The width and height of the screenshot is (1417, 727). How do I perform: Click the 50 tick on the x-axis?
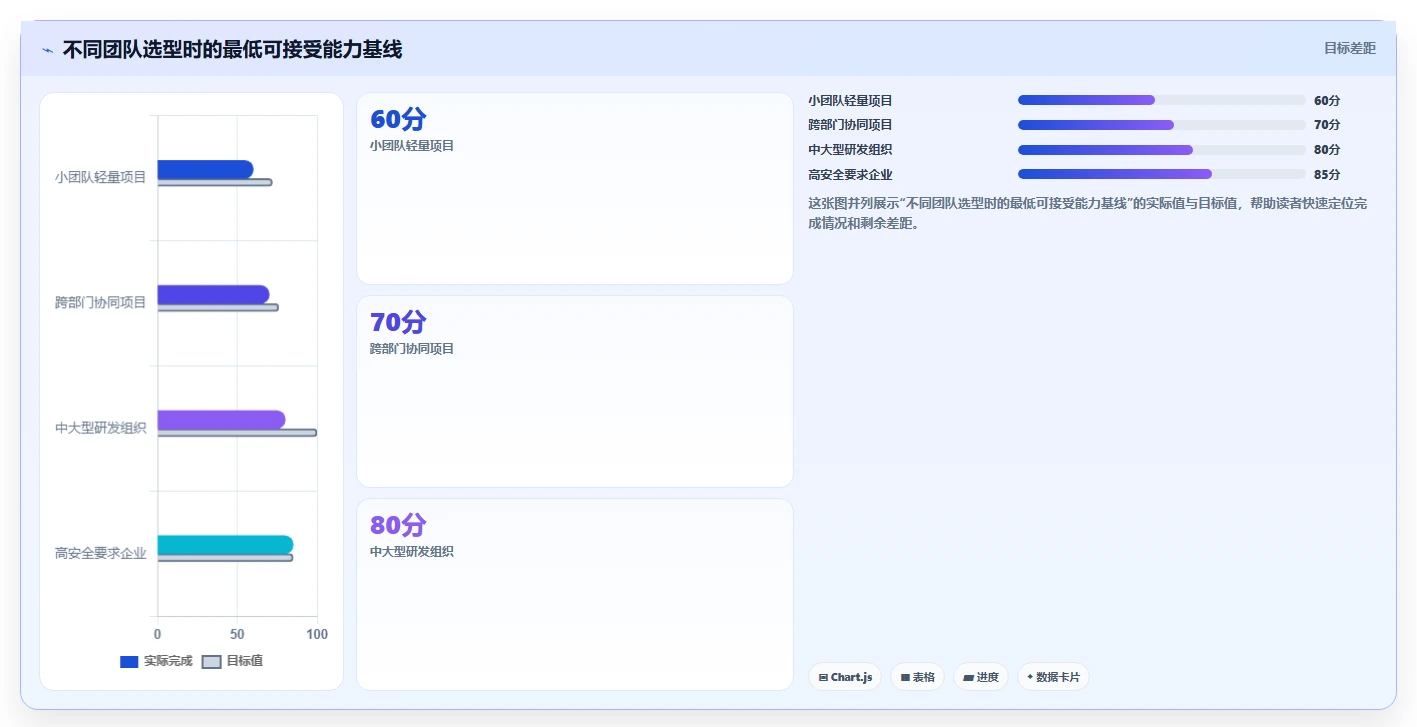(x=237, y=634)
